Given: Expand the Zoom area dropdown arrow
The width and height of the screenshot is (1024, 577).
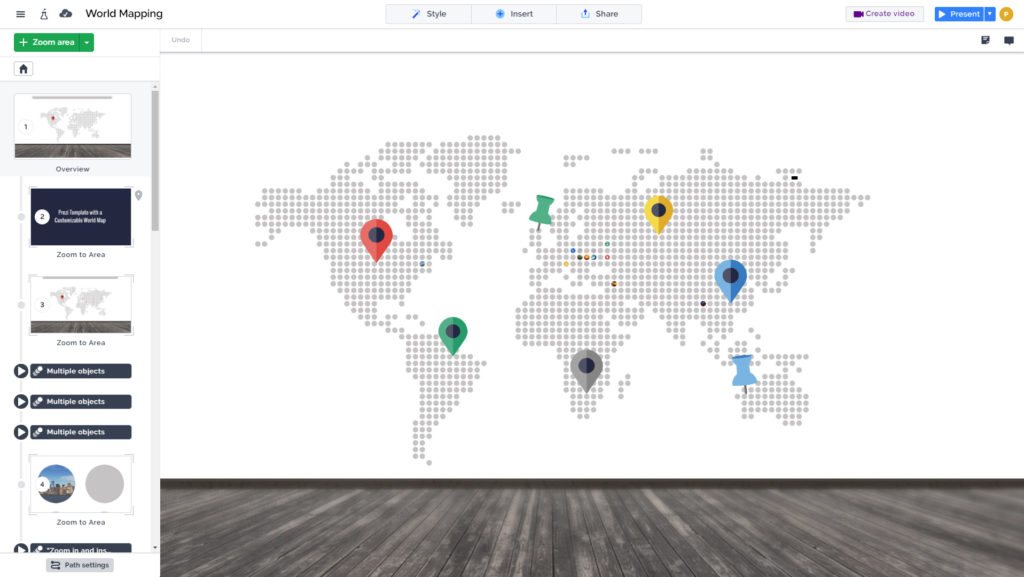Looking at the screenshot, I should pyautogui.click(x=87, y=42).
